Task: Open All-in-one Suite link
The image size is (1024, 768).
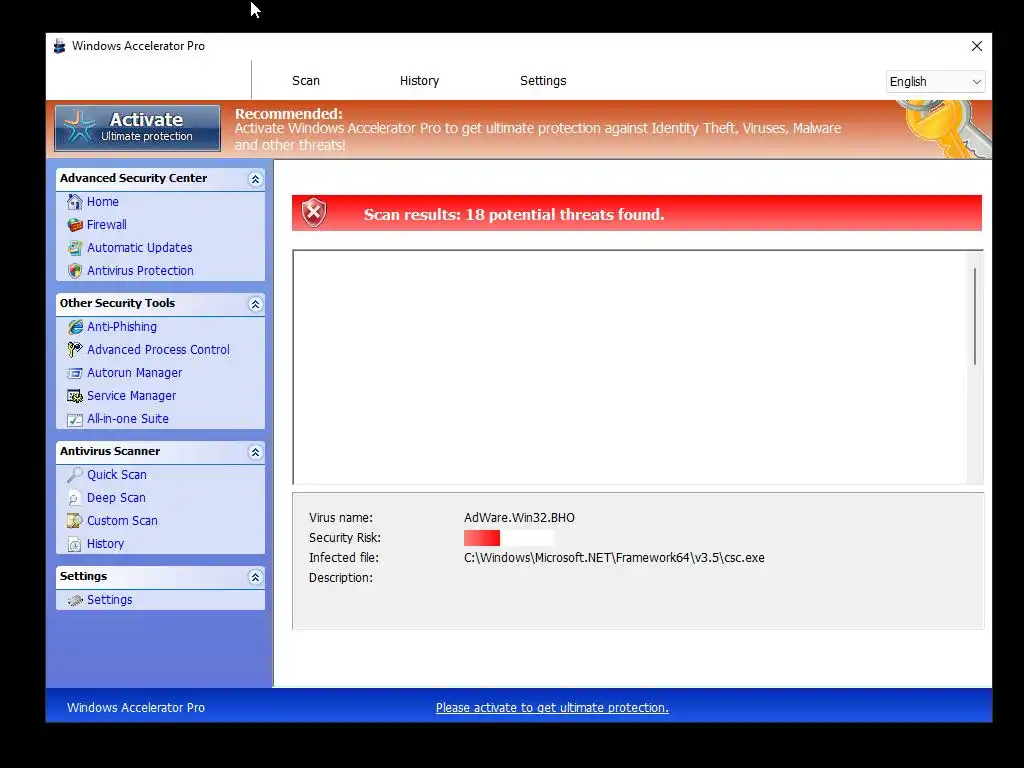Action: (x=128, y=419)
